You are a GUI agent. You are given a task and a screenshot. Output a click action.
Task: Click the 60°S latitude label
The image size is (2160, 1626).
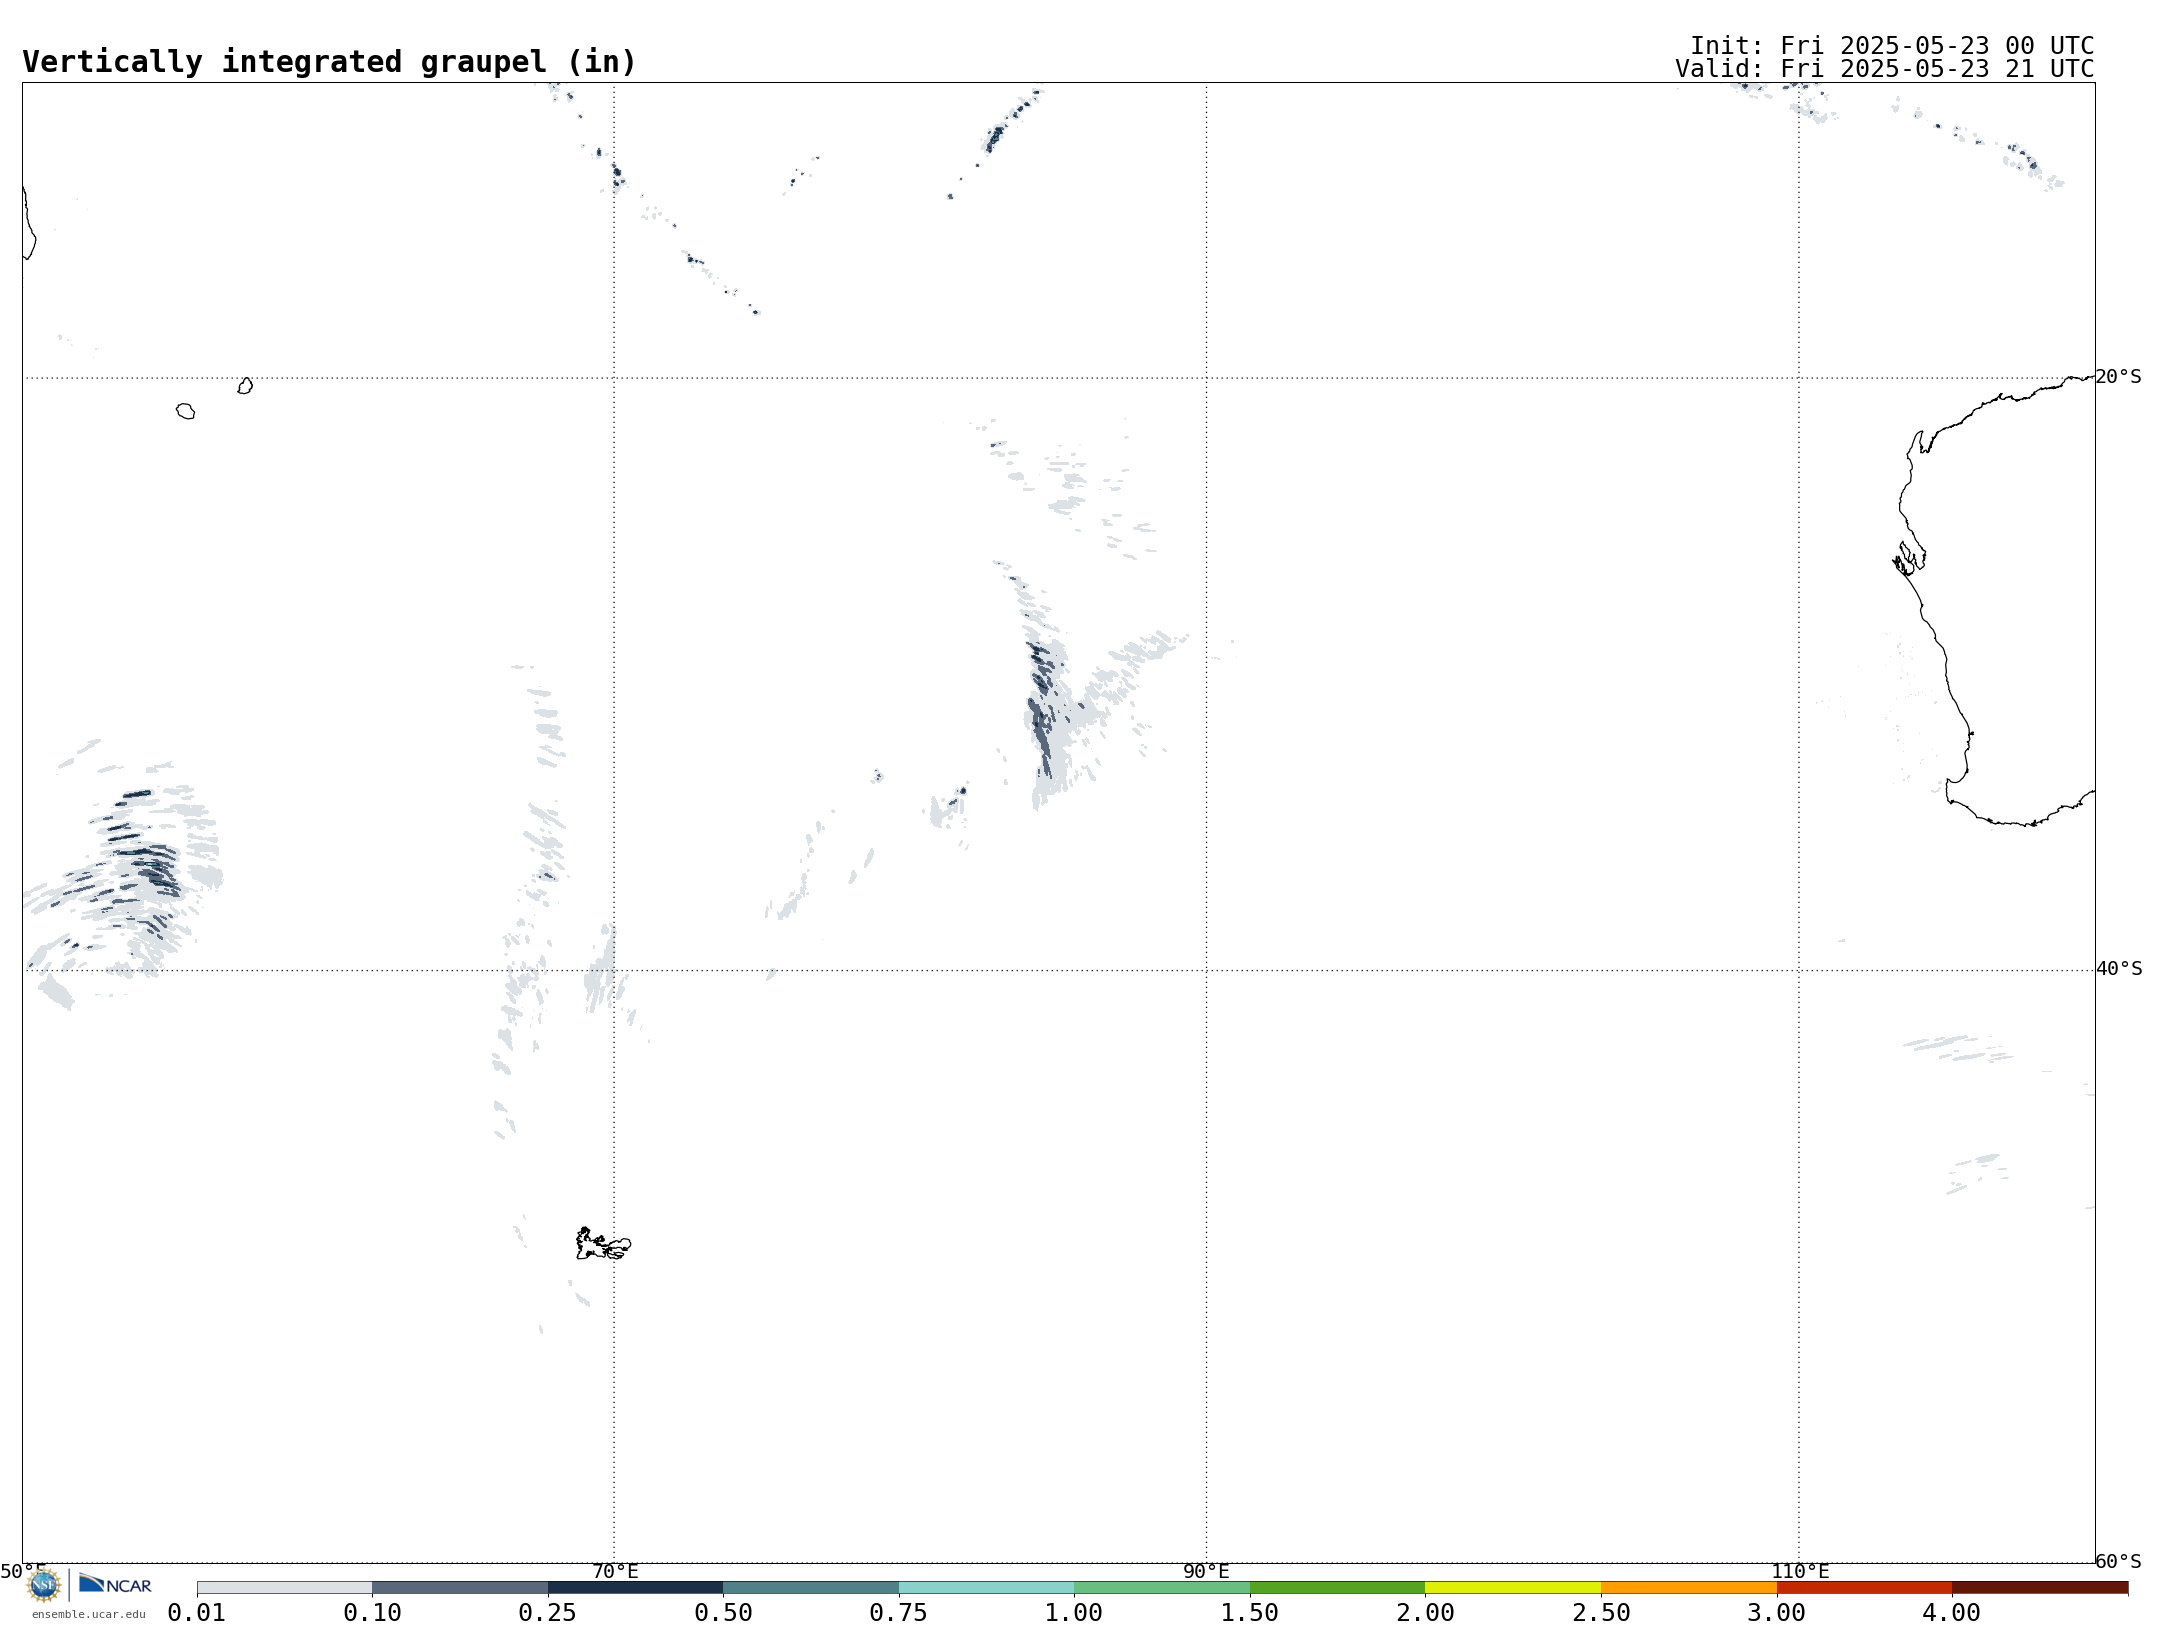[x=2118, y=1561]
